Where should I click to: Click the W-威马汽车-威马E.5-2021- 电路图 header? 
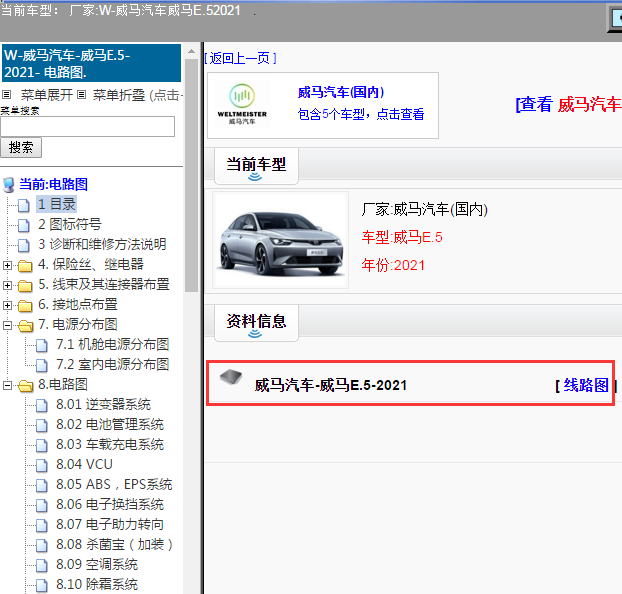coord(92,63)
